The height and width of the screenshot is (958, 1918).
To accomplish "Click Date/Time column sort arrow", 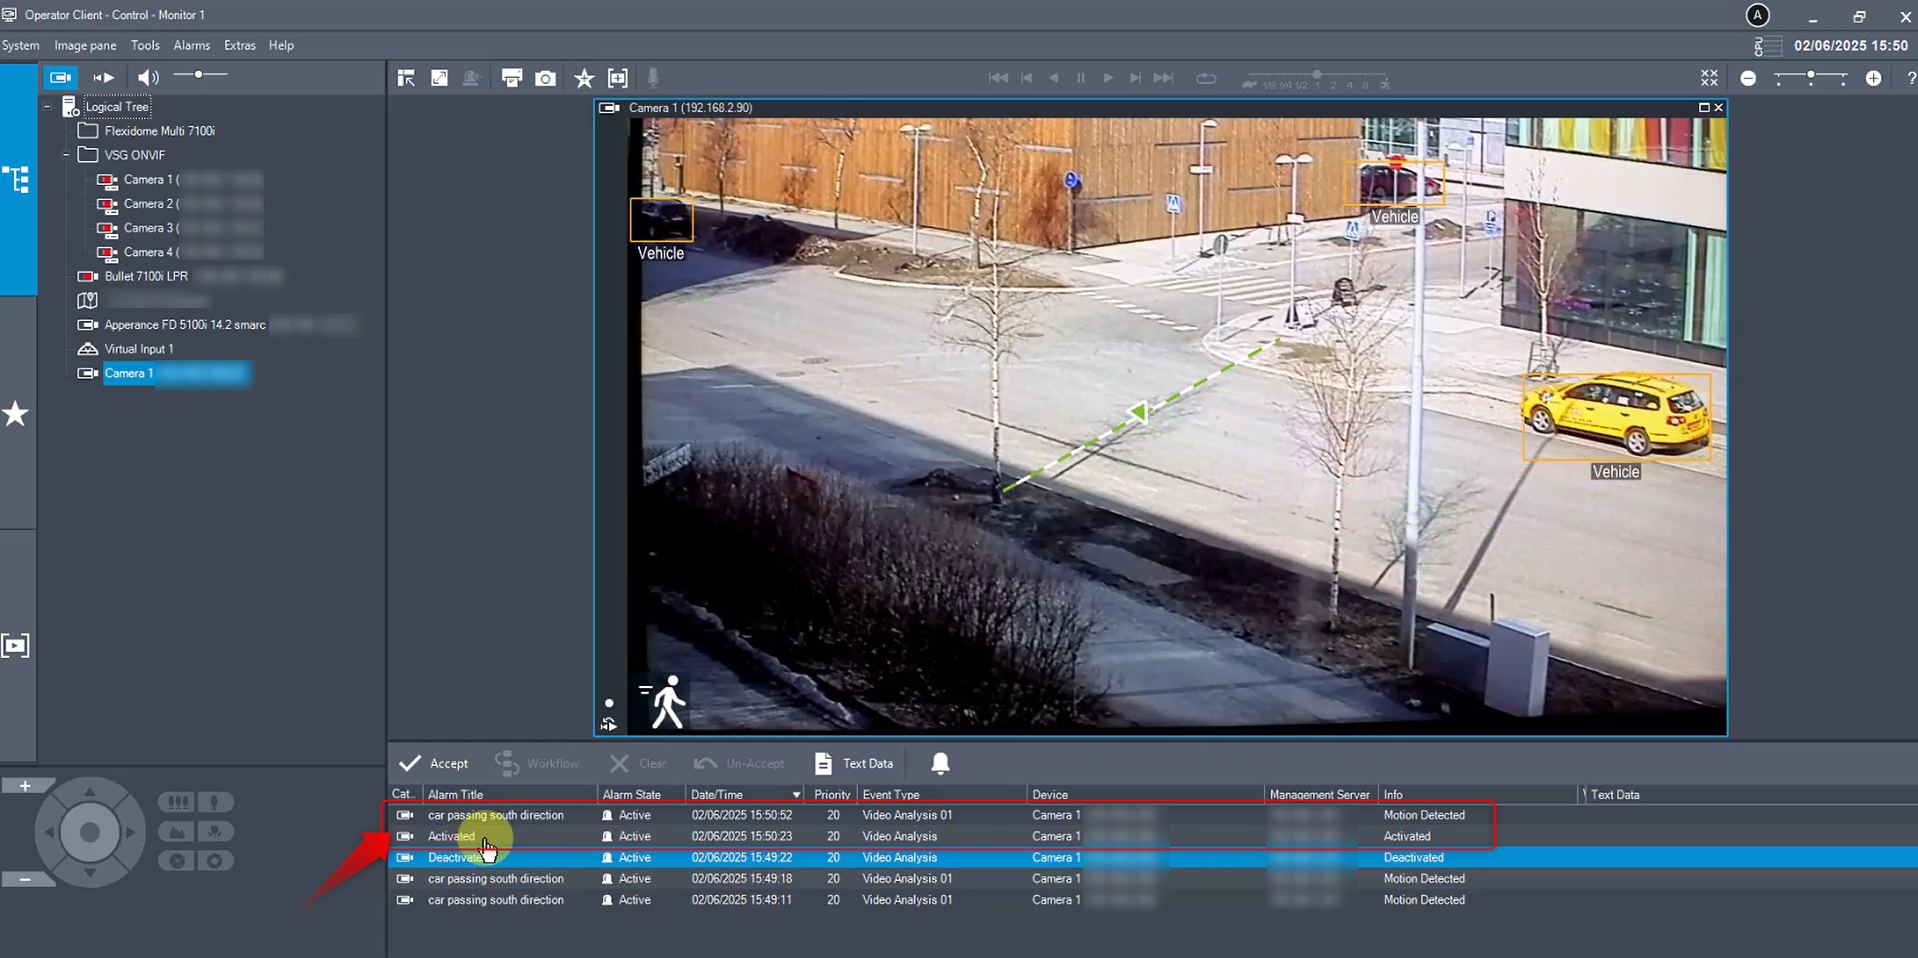I will (x=796, y=795).
